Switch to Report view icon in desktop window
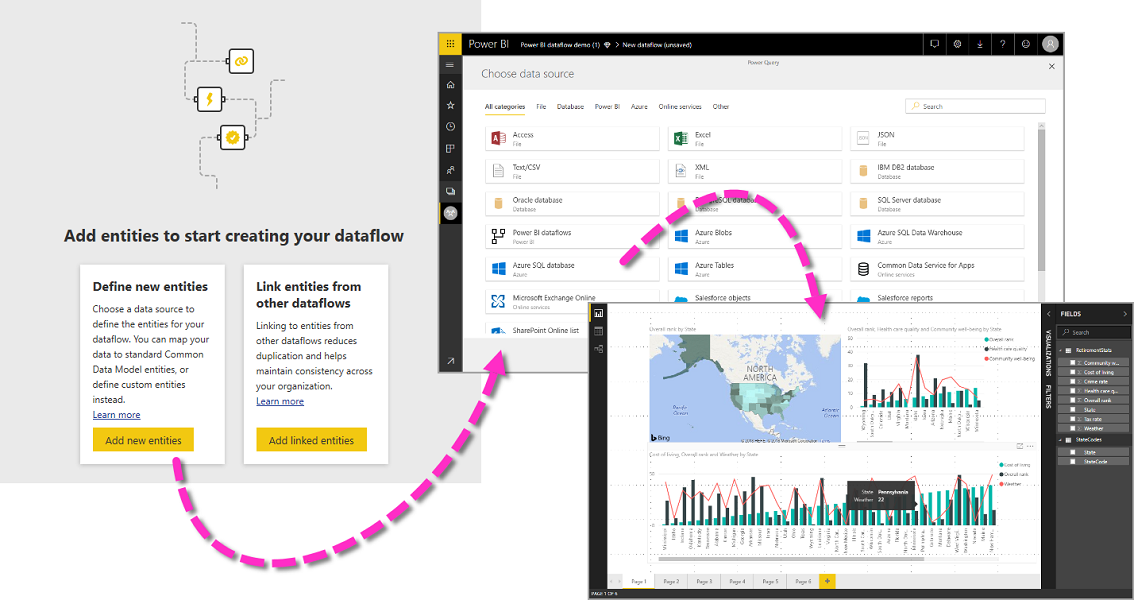 click(x=598, y=314)
